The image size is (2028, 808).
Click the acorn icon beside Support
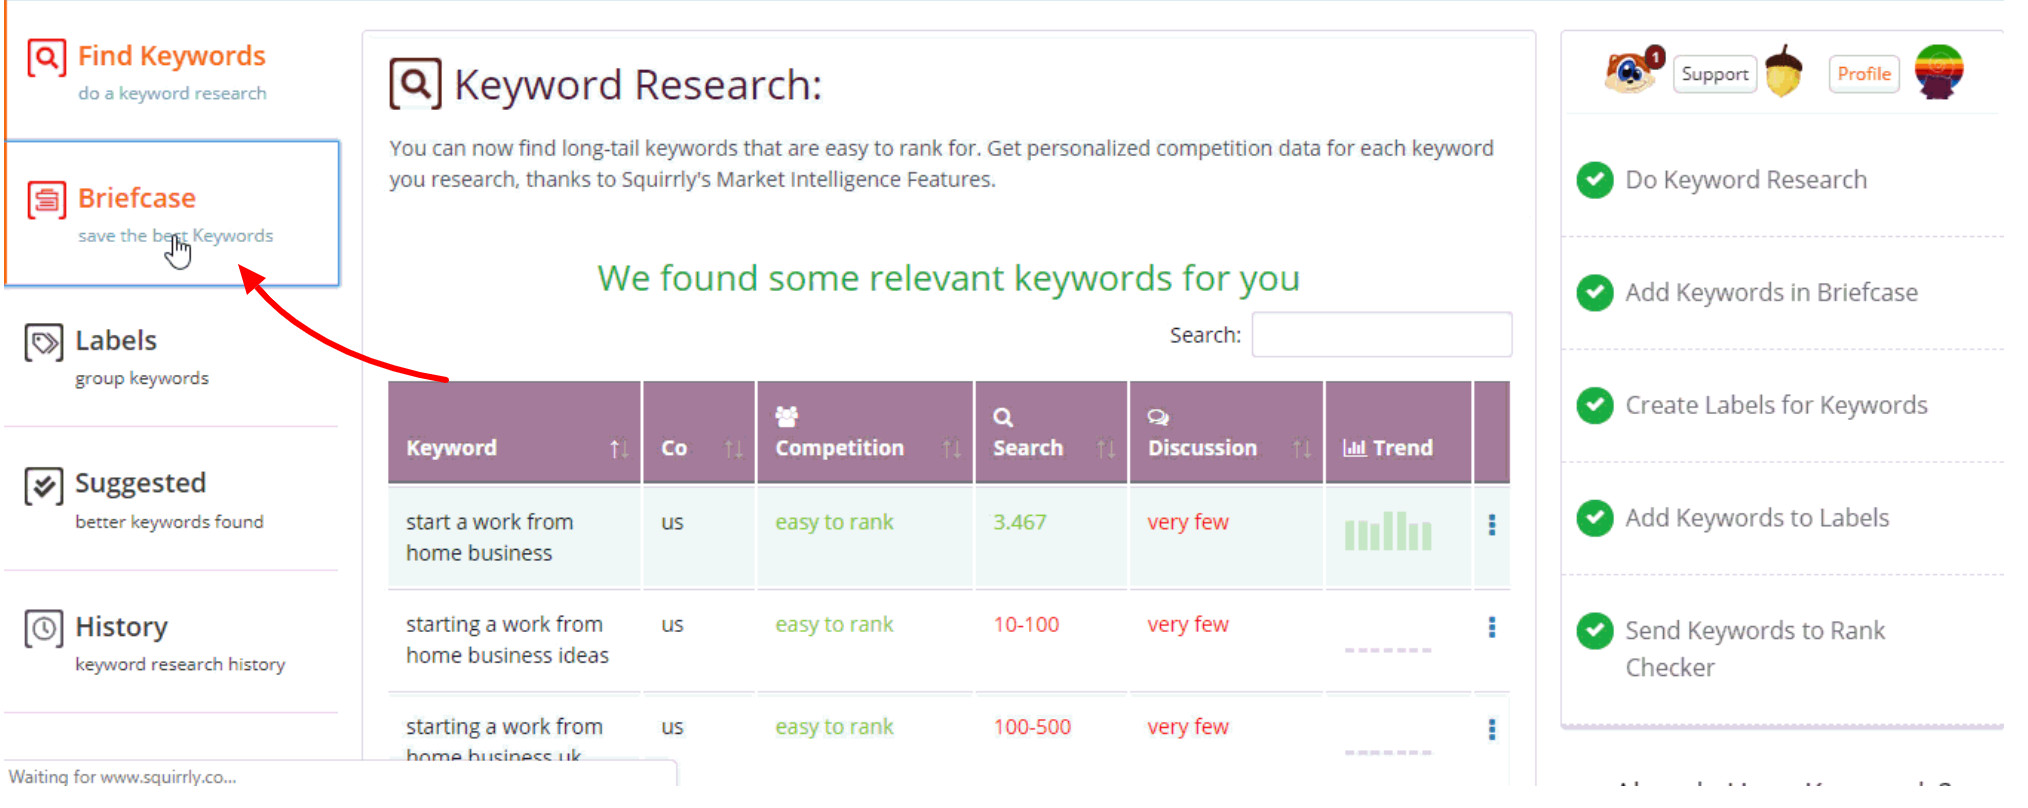(1783, 72)
